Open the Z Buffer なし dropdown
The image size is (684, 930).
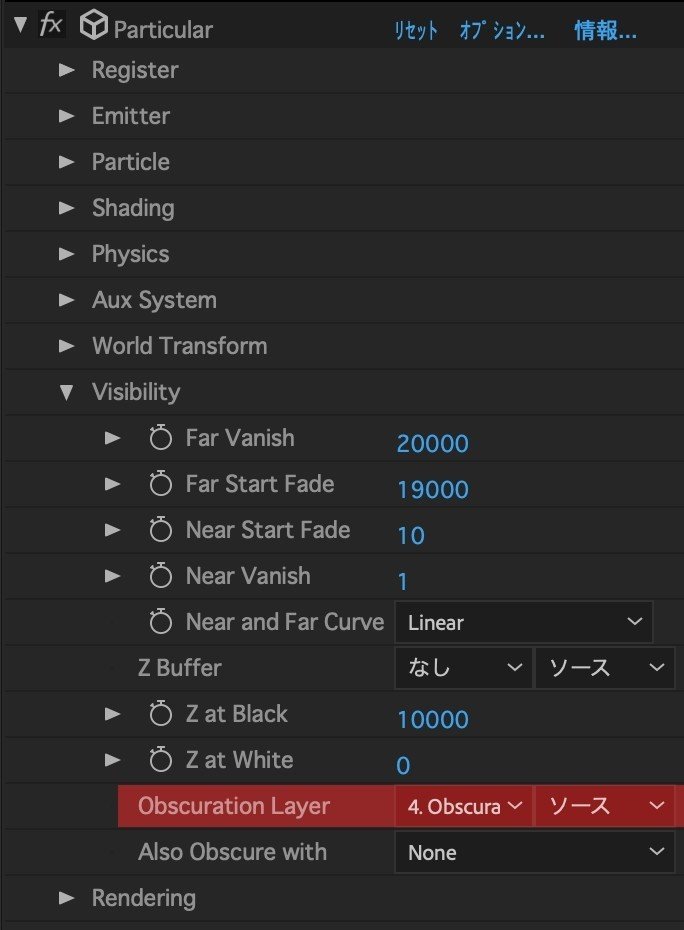(x=463, y=667)
